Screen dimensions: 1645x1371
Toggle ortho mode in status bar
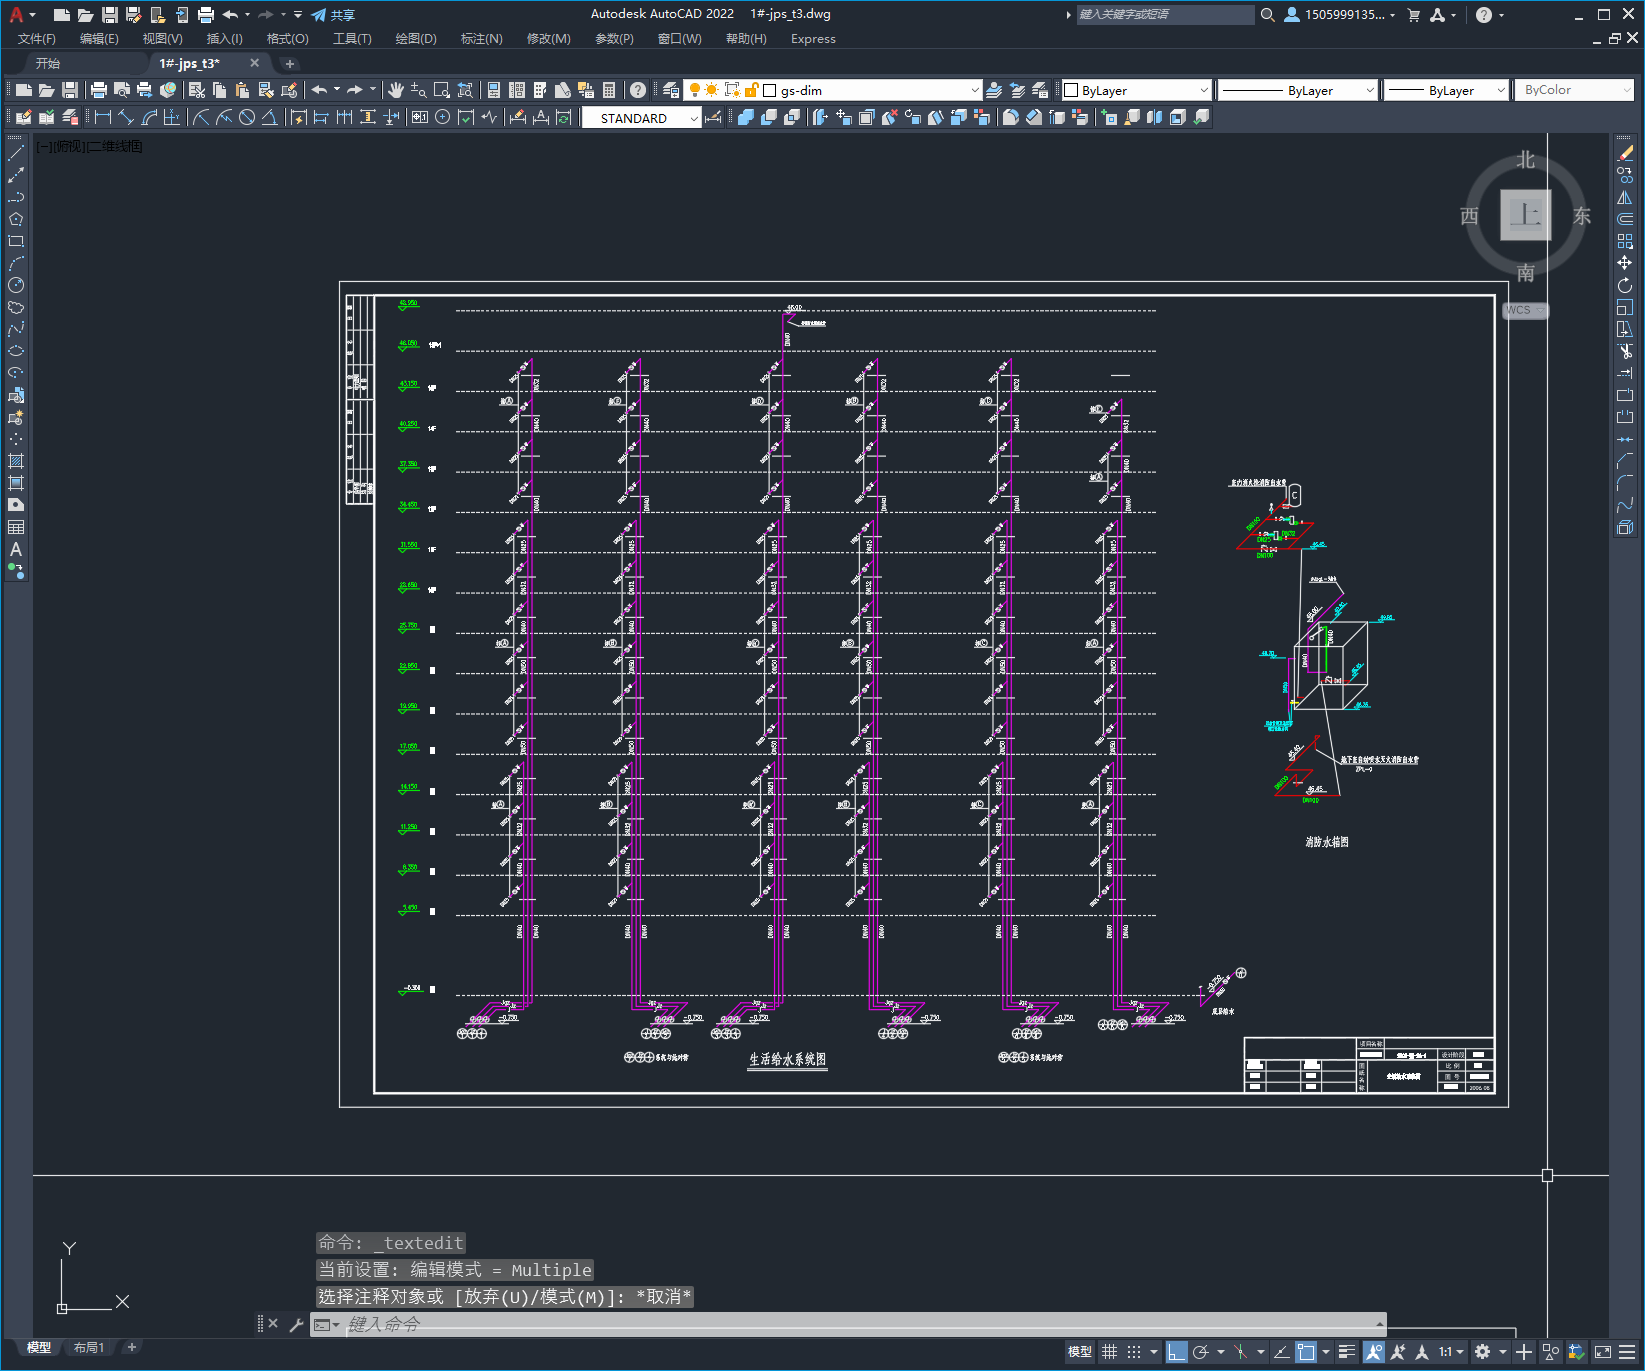[1176, 1352]
